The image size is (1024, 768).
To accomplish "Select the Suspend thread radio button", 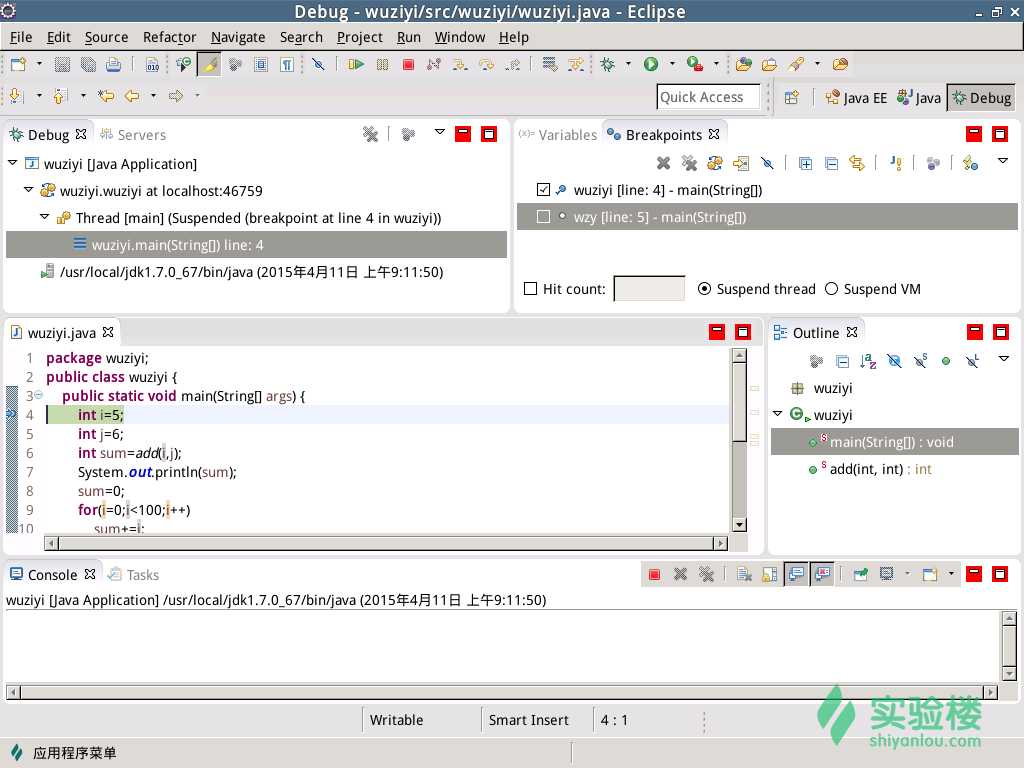I will pos(704,289).
